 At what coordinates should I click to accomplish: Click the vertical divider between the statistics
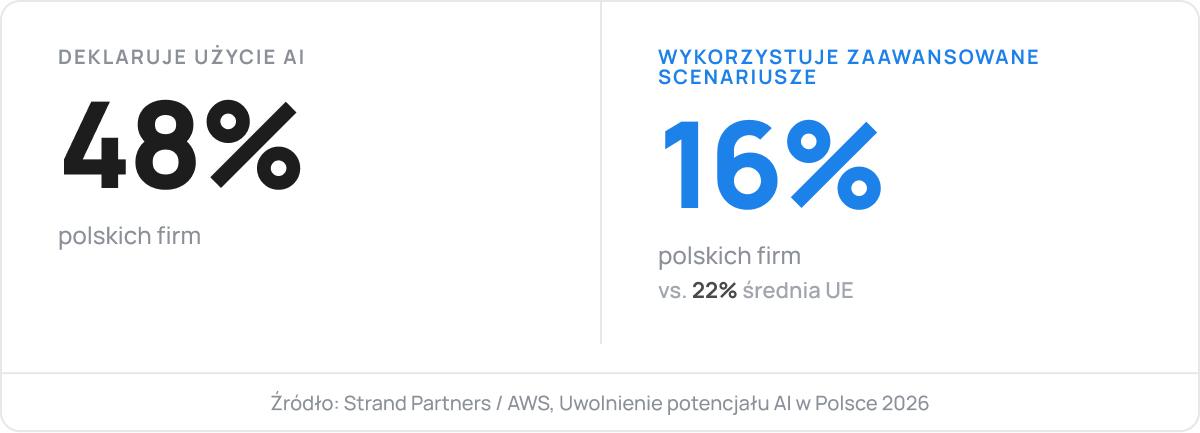click(x=600, y=172)
